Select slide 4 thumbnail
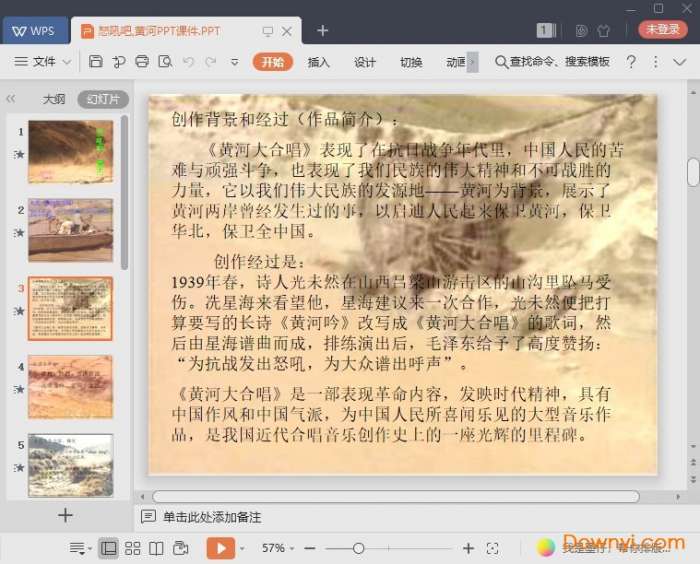 (x=71, y=387)
